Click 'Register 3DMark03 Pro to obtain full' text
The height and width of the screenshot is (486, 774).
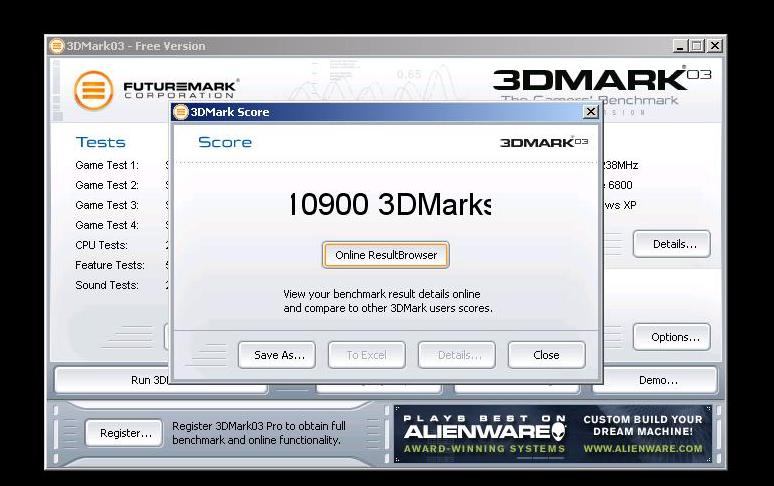click(259, 426)
